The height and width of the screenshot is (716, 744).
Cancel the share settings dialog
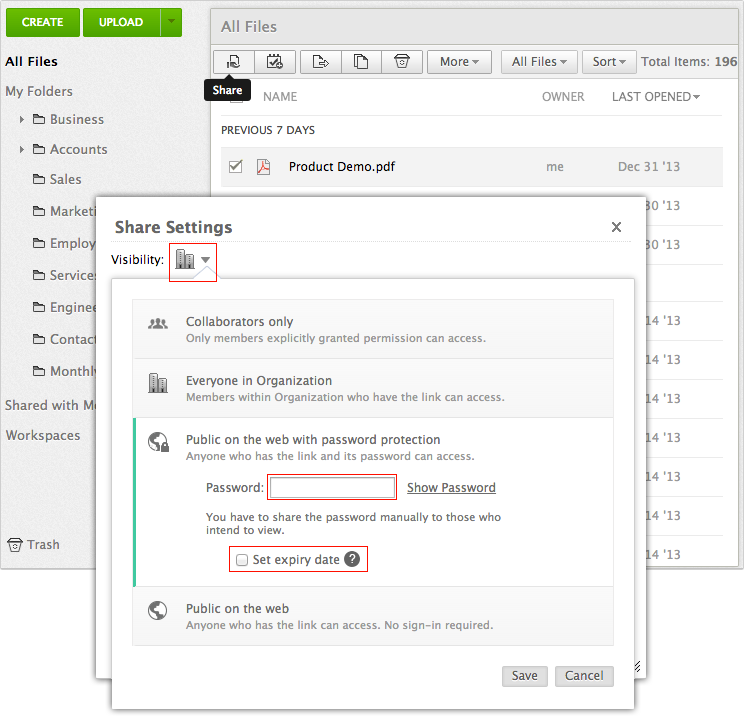[x=584, y=676]
